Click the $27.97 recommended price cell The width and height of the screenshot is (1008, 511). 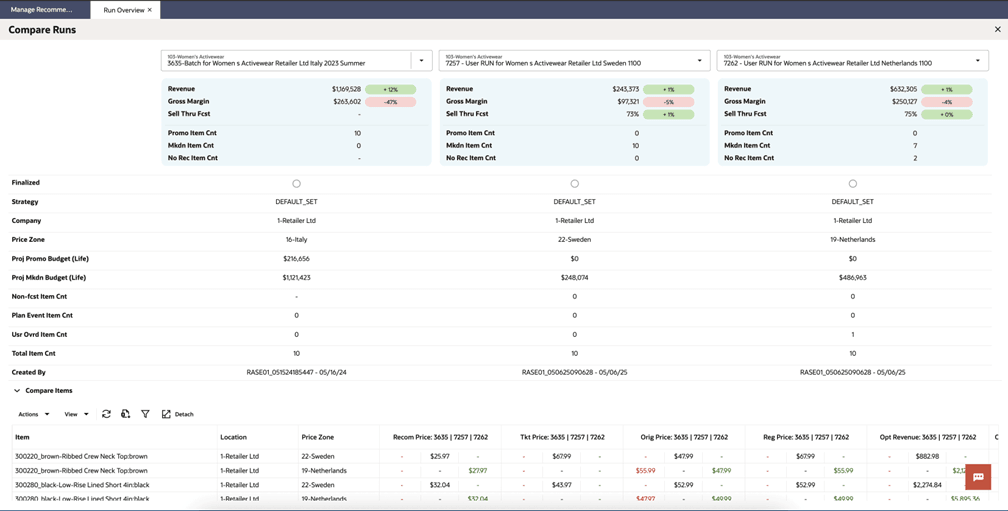pyautogui.click(x=478, y=471)
